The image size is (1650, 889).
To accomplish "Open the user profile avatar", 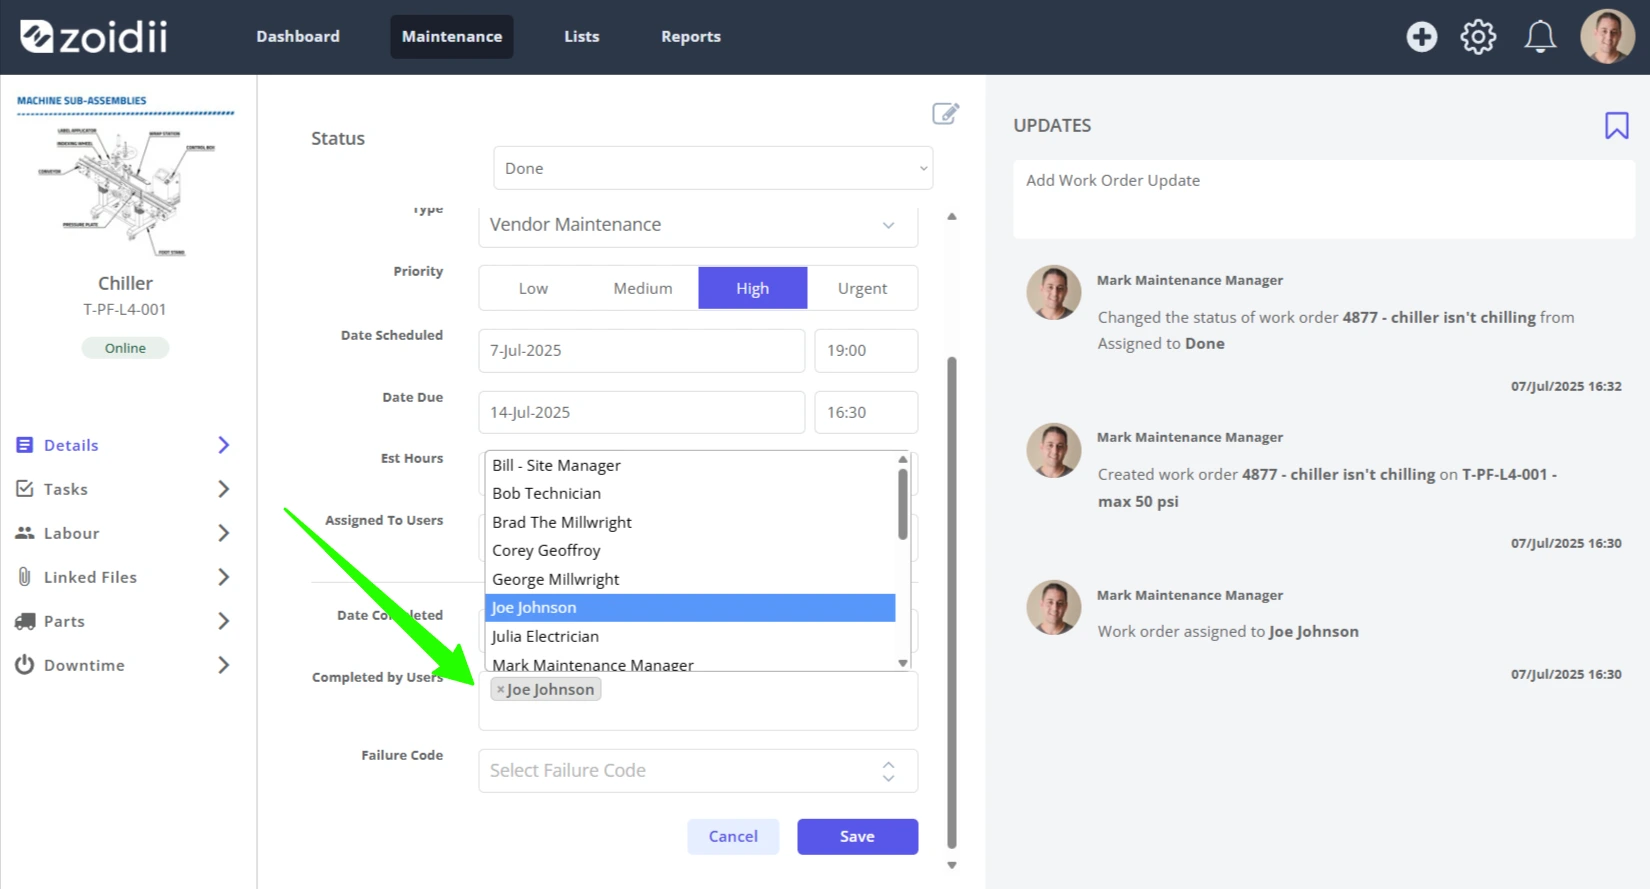I will tap(1607, 37).
